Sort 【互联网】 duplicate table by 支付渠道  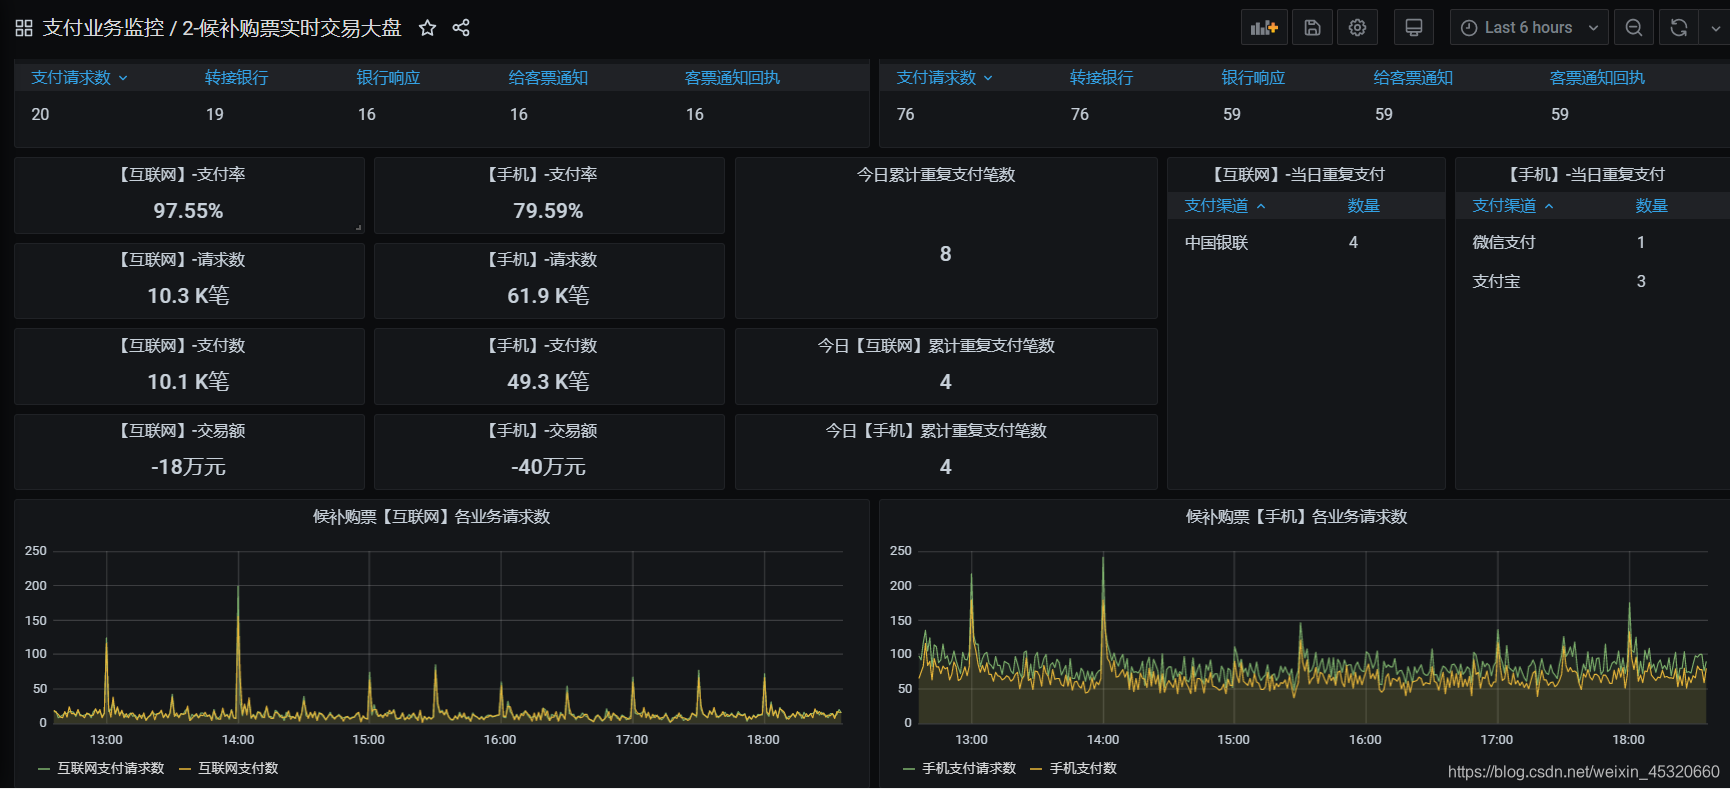pos(1225,206)
